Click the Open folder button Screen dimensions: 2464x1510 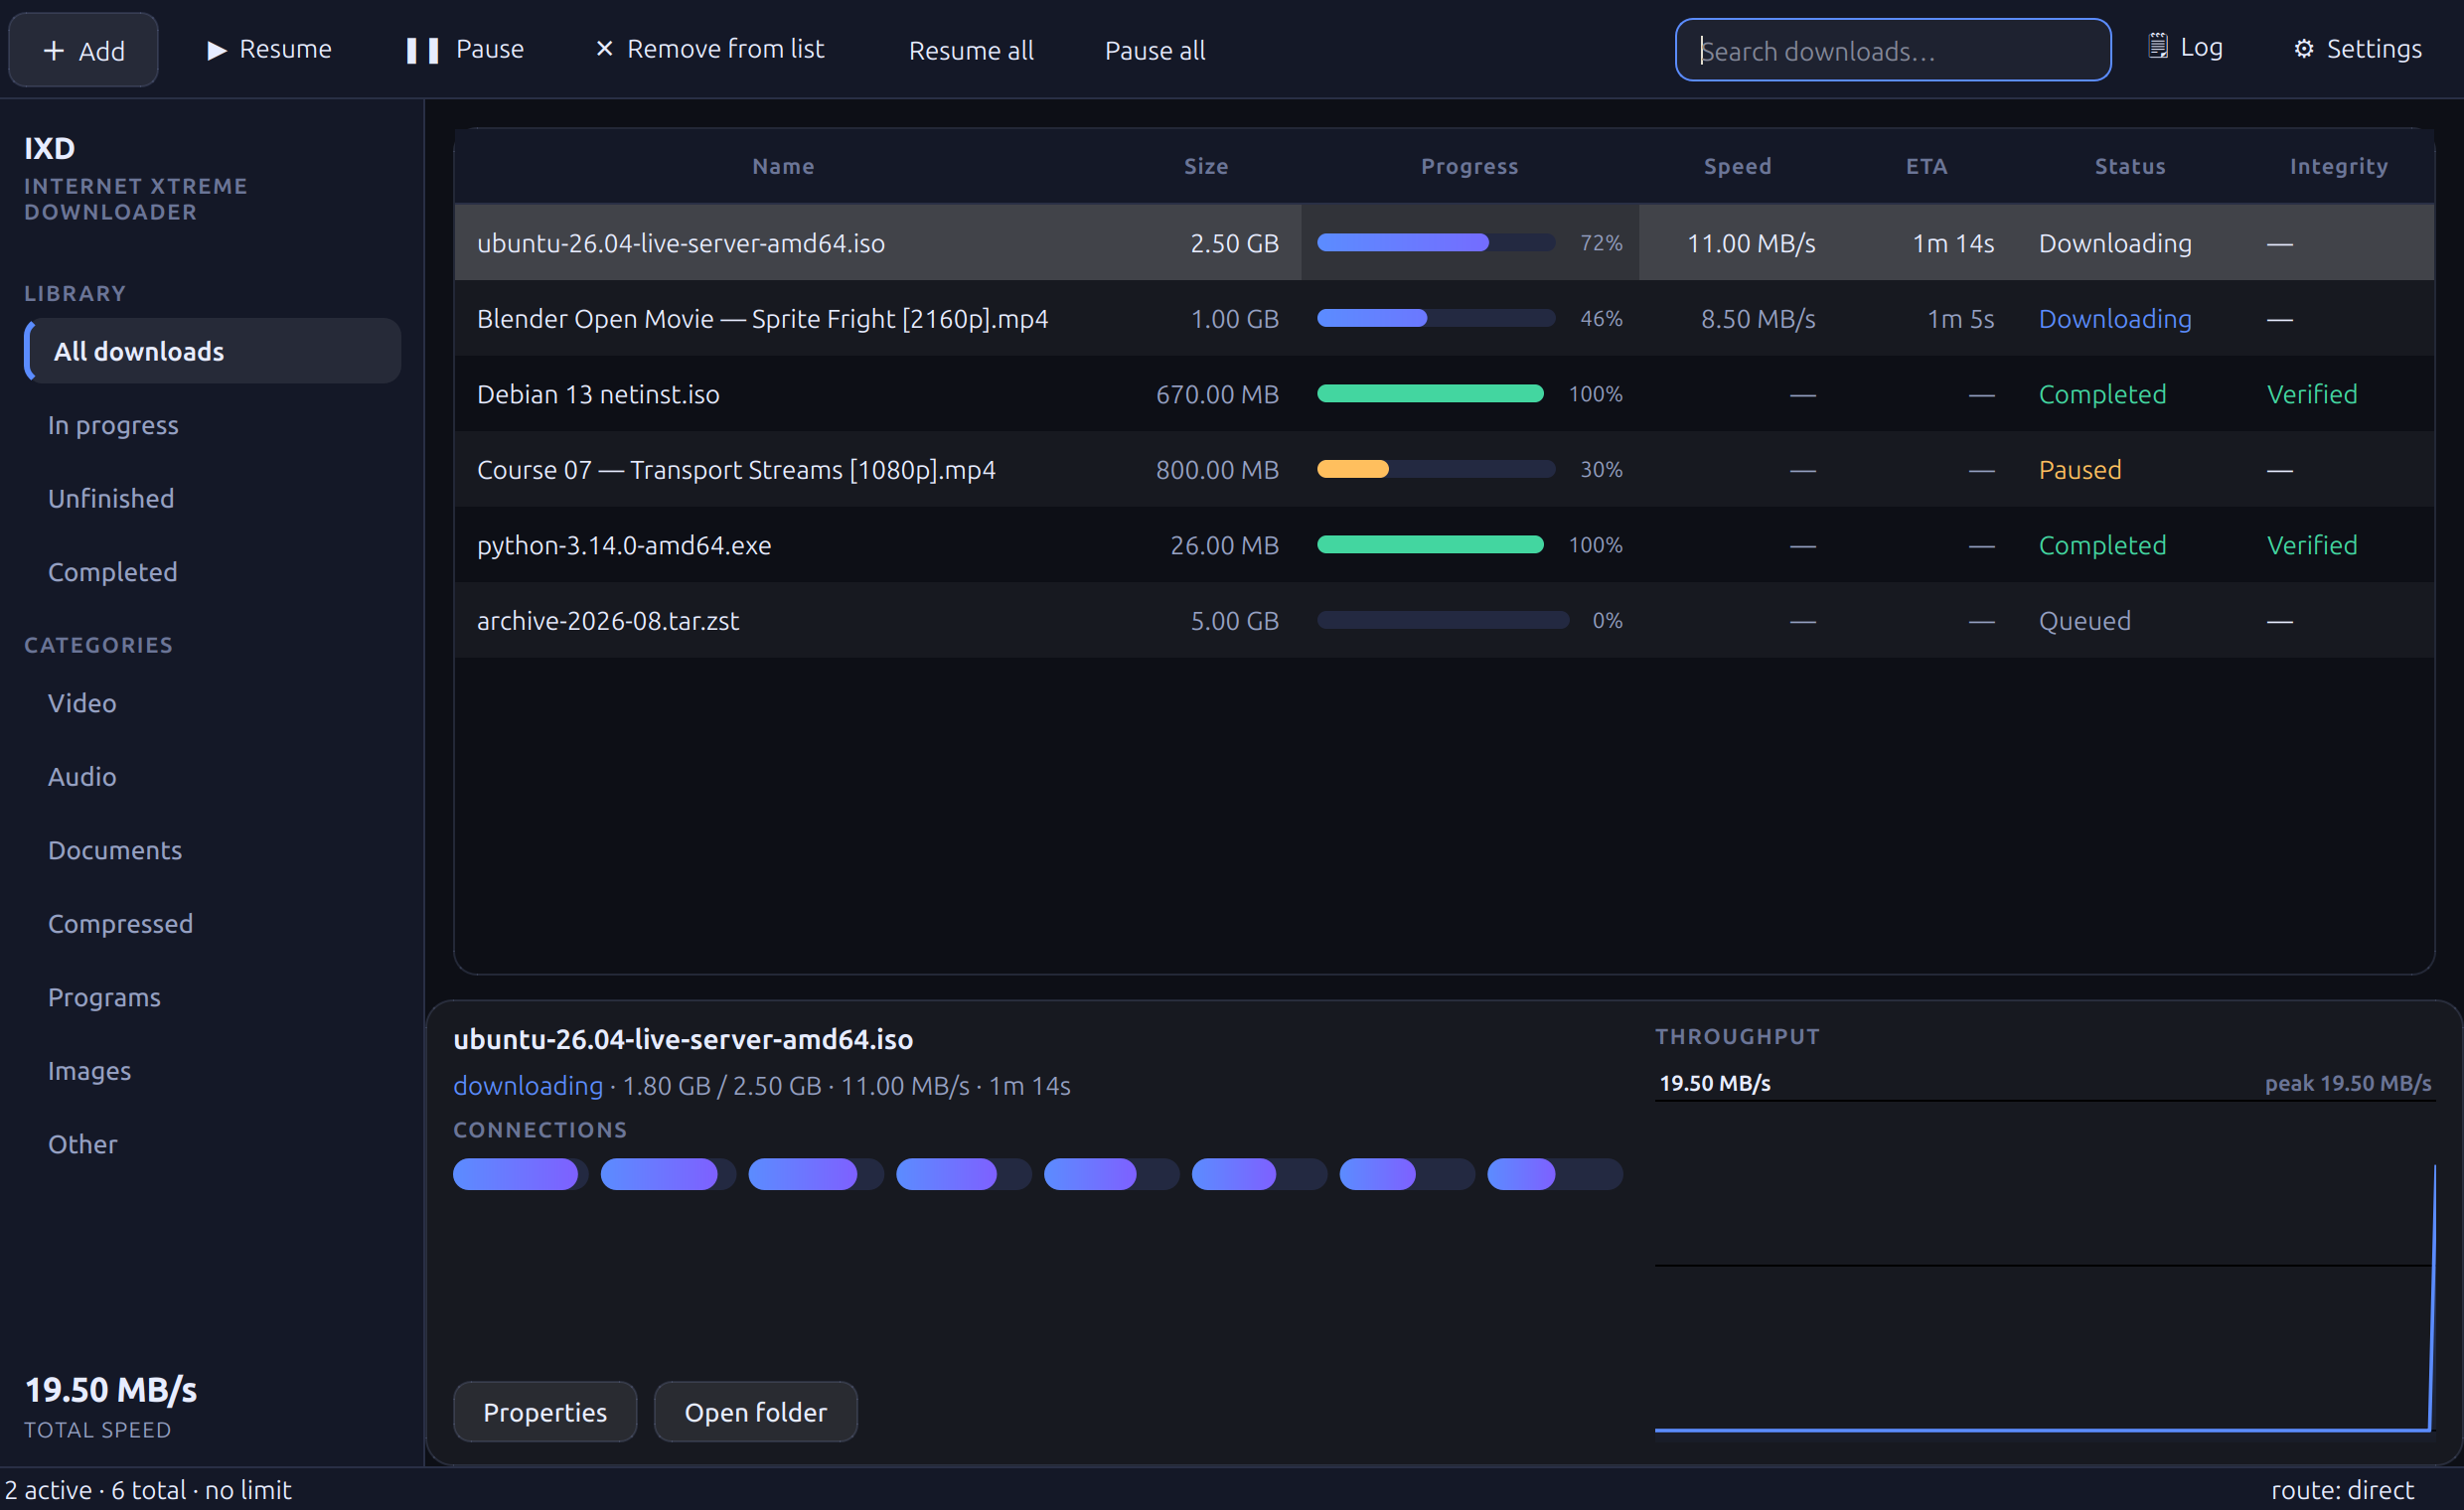tap(755, 1411)
